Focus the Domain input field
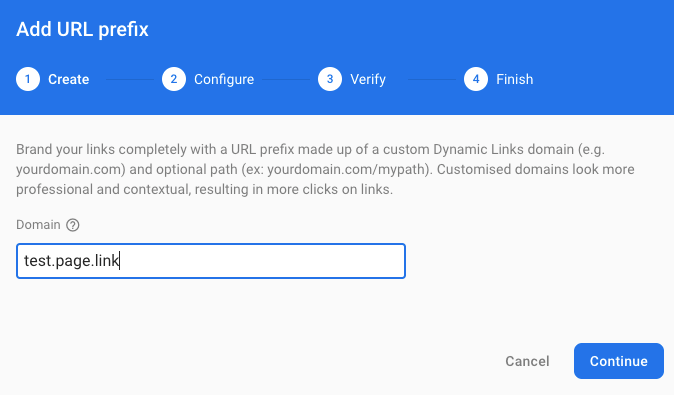674x395 pixels. pos(211,261)
